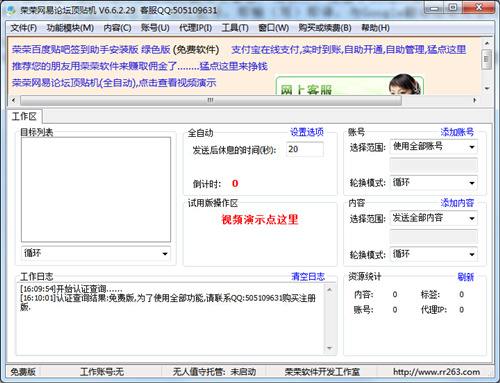The height and width of the screenshot is (383, 500).
Task: Click the banner vertical scroll down arrow
Action: (x=486, y=88)
